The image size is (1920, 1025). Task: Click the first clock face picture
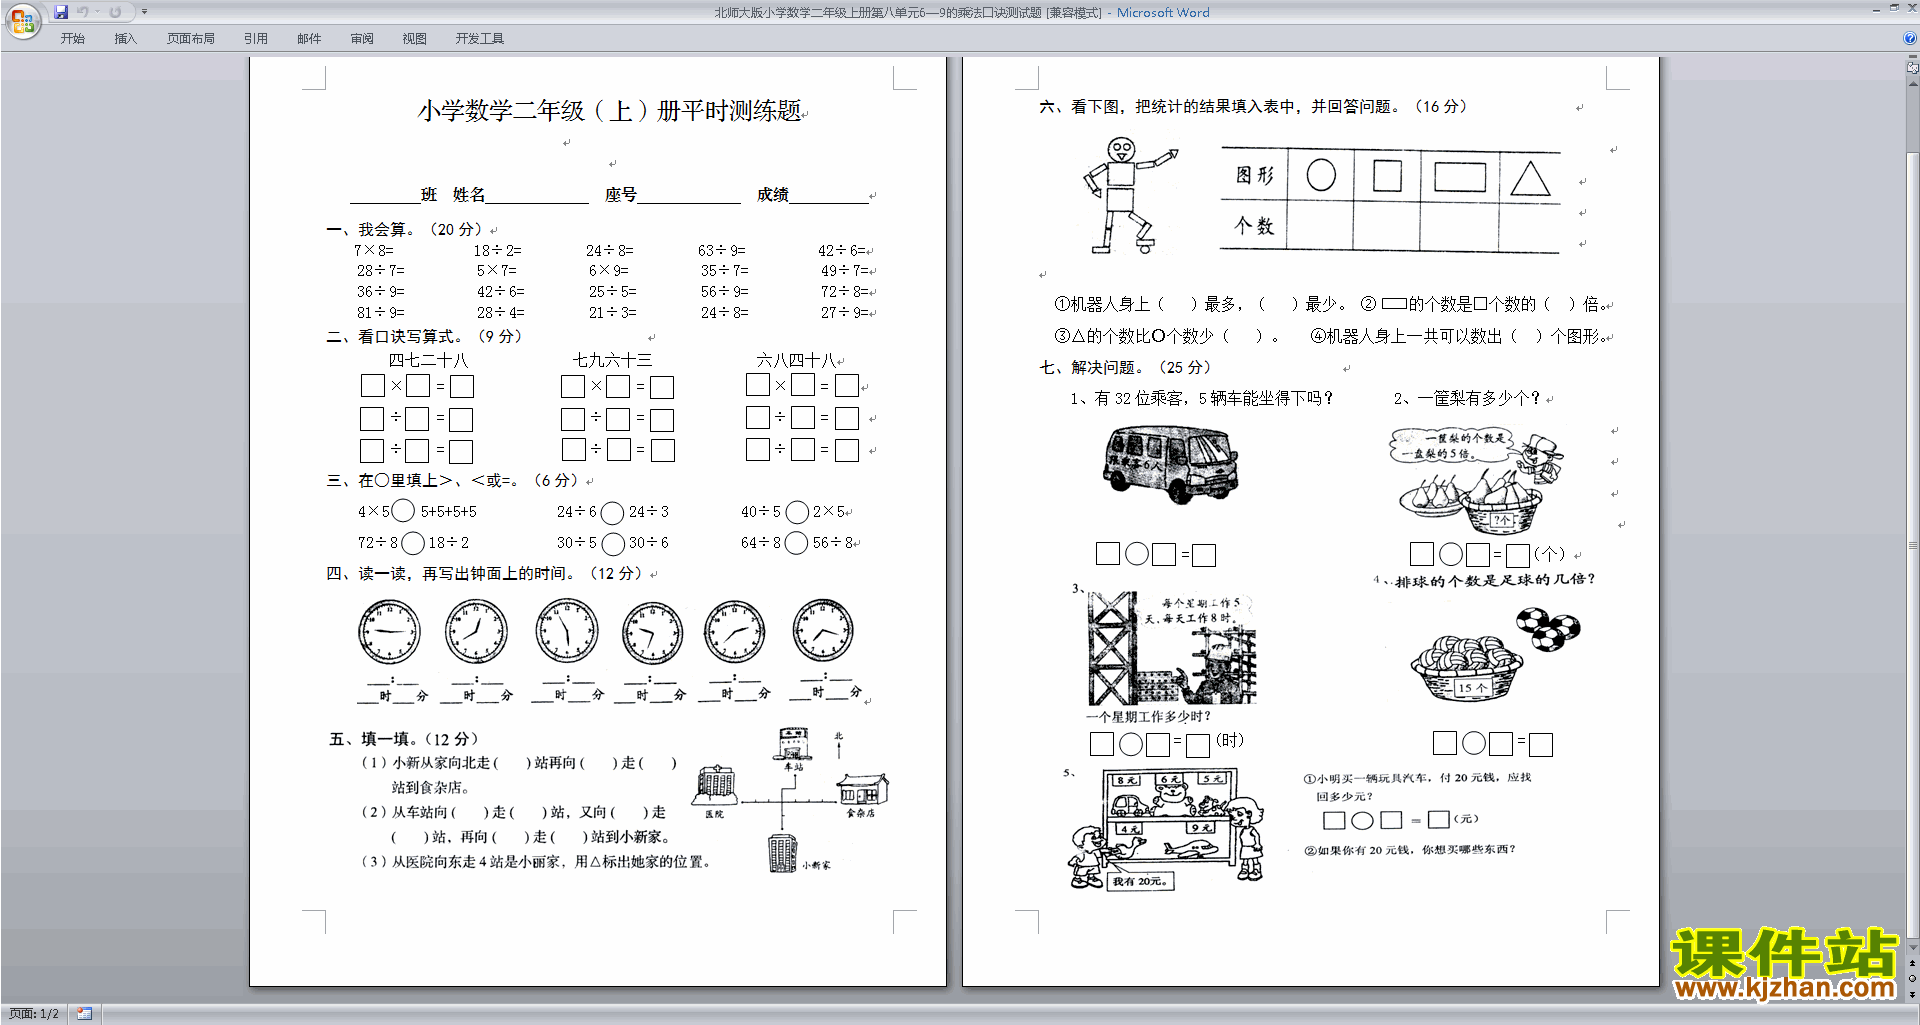pos(389,632)
